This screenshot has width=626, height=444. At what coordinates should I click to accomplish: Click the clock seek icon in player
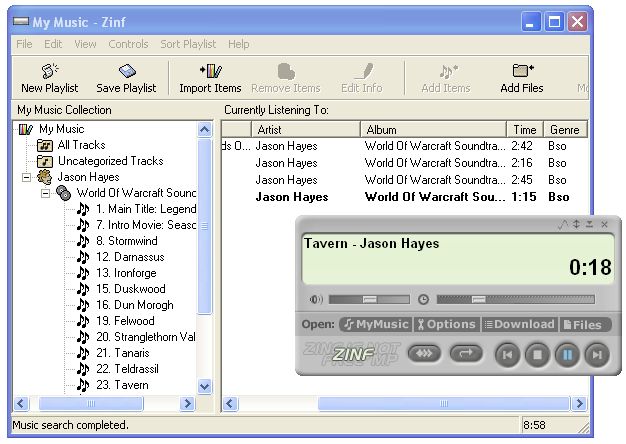(424, 299)
